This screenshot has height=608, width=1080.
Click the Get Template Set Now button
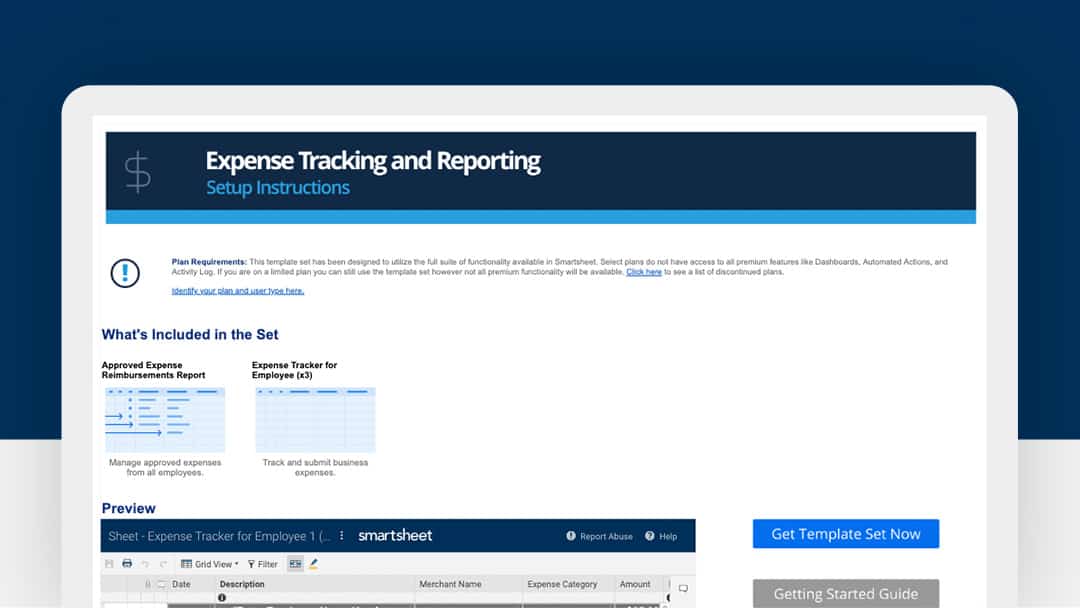point(845,533)
